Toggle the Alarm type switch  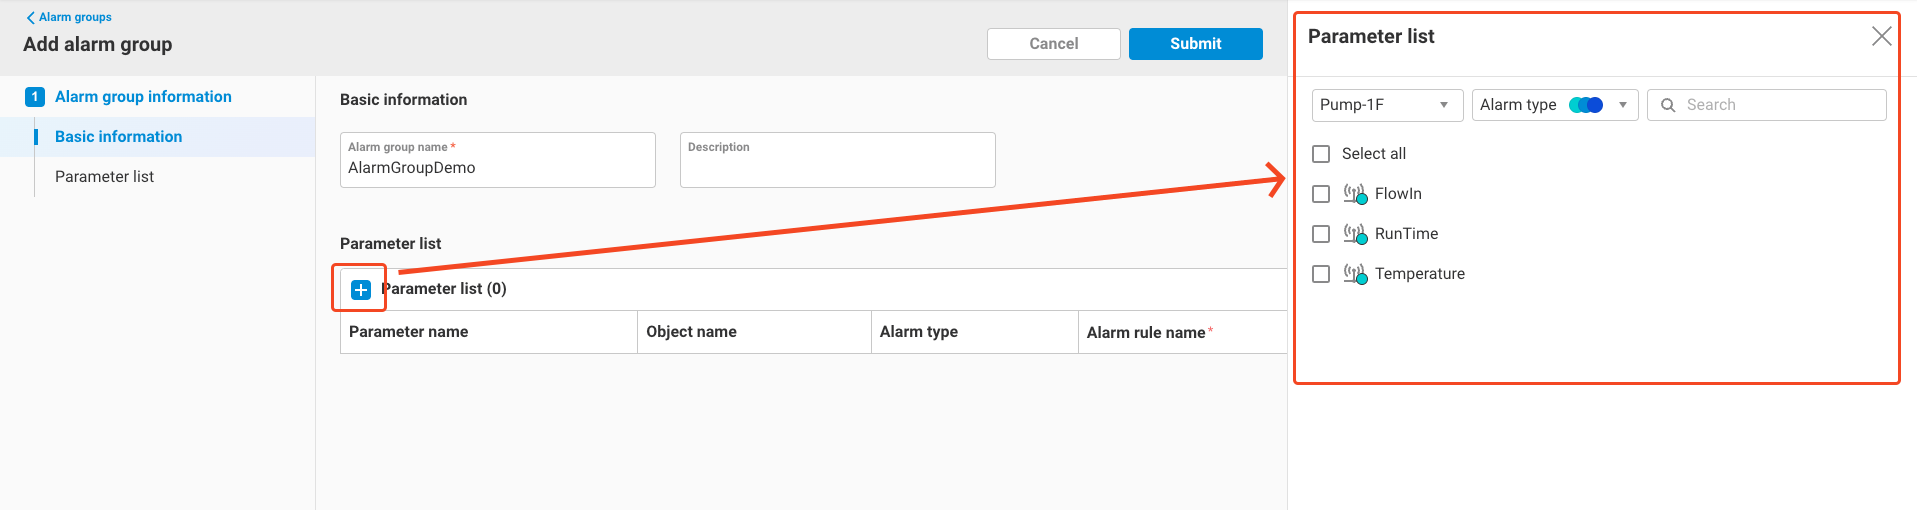pyautogui.click(x=1586, y=105)
